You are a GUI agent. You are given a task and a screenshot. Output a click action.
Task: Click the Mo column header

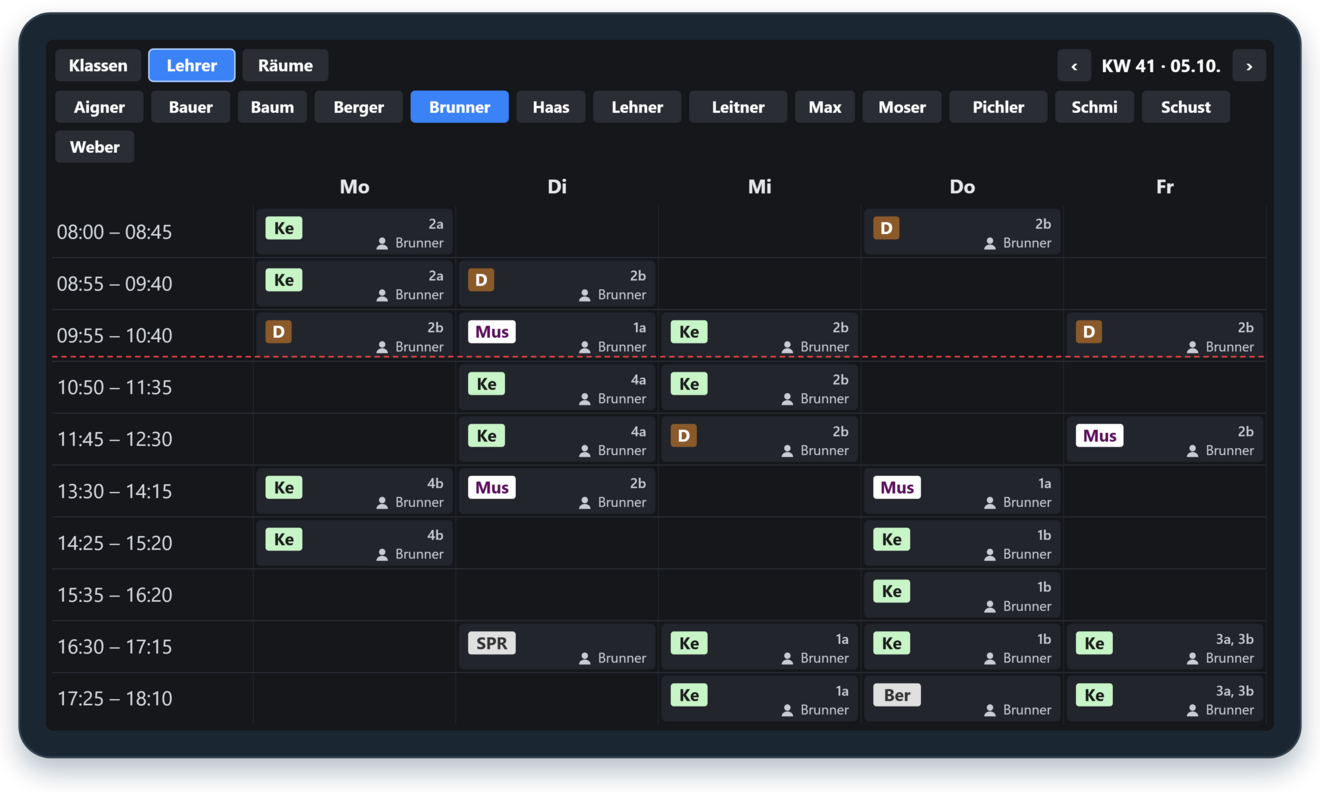click(355, 187)
